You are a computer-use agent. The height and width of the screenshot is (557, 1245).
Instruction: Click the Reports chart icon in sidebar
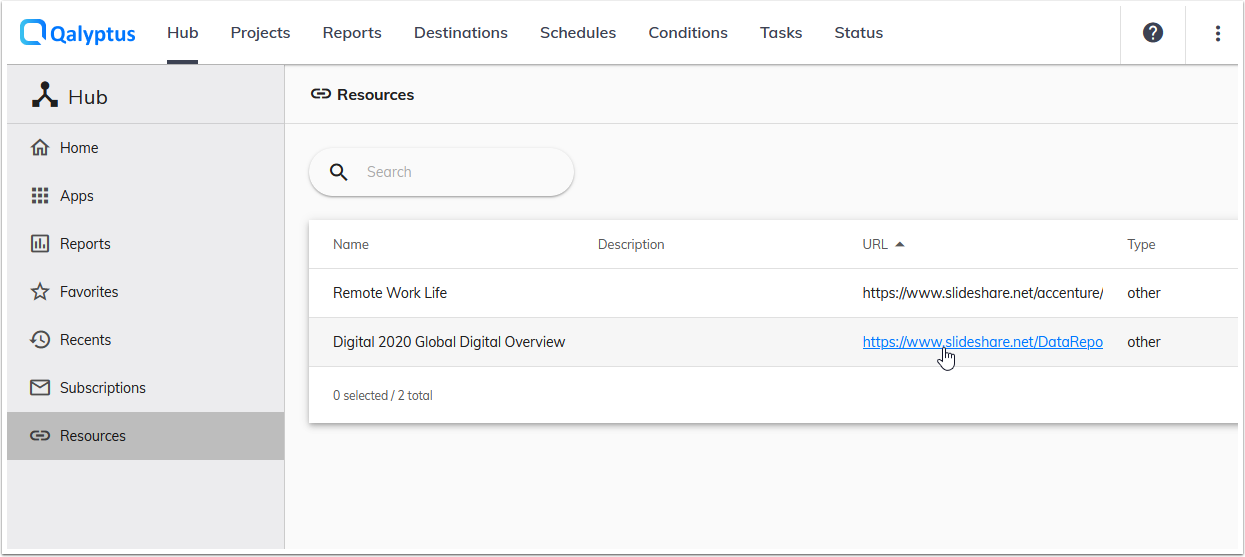(x=40, y=244)
